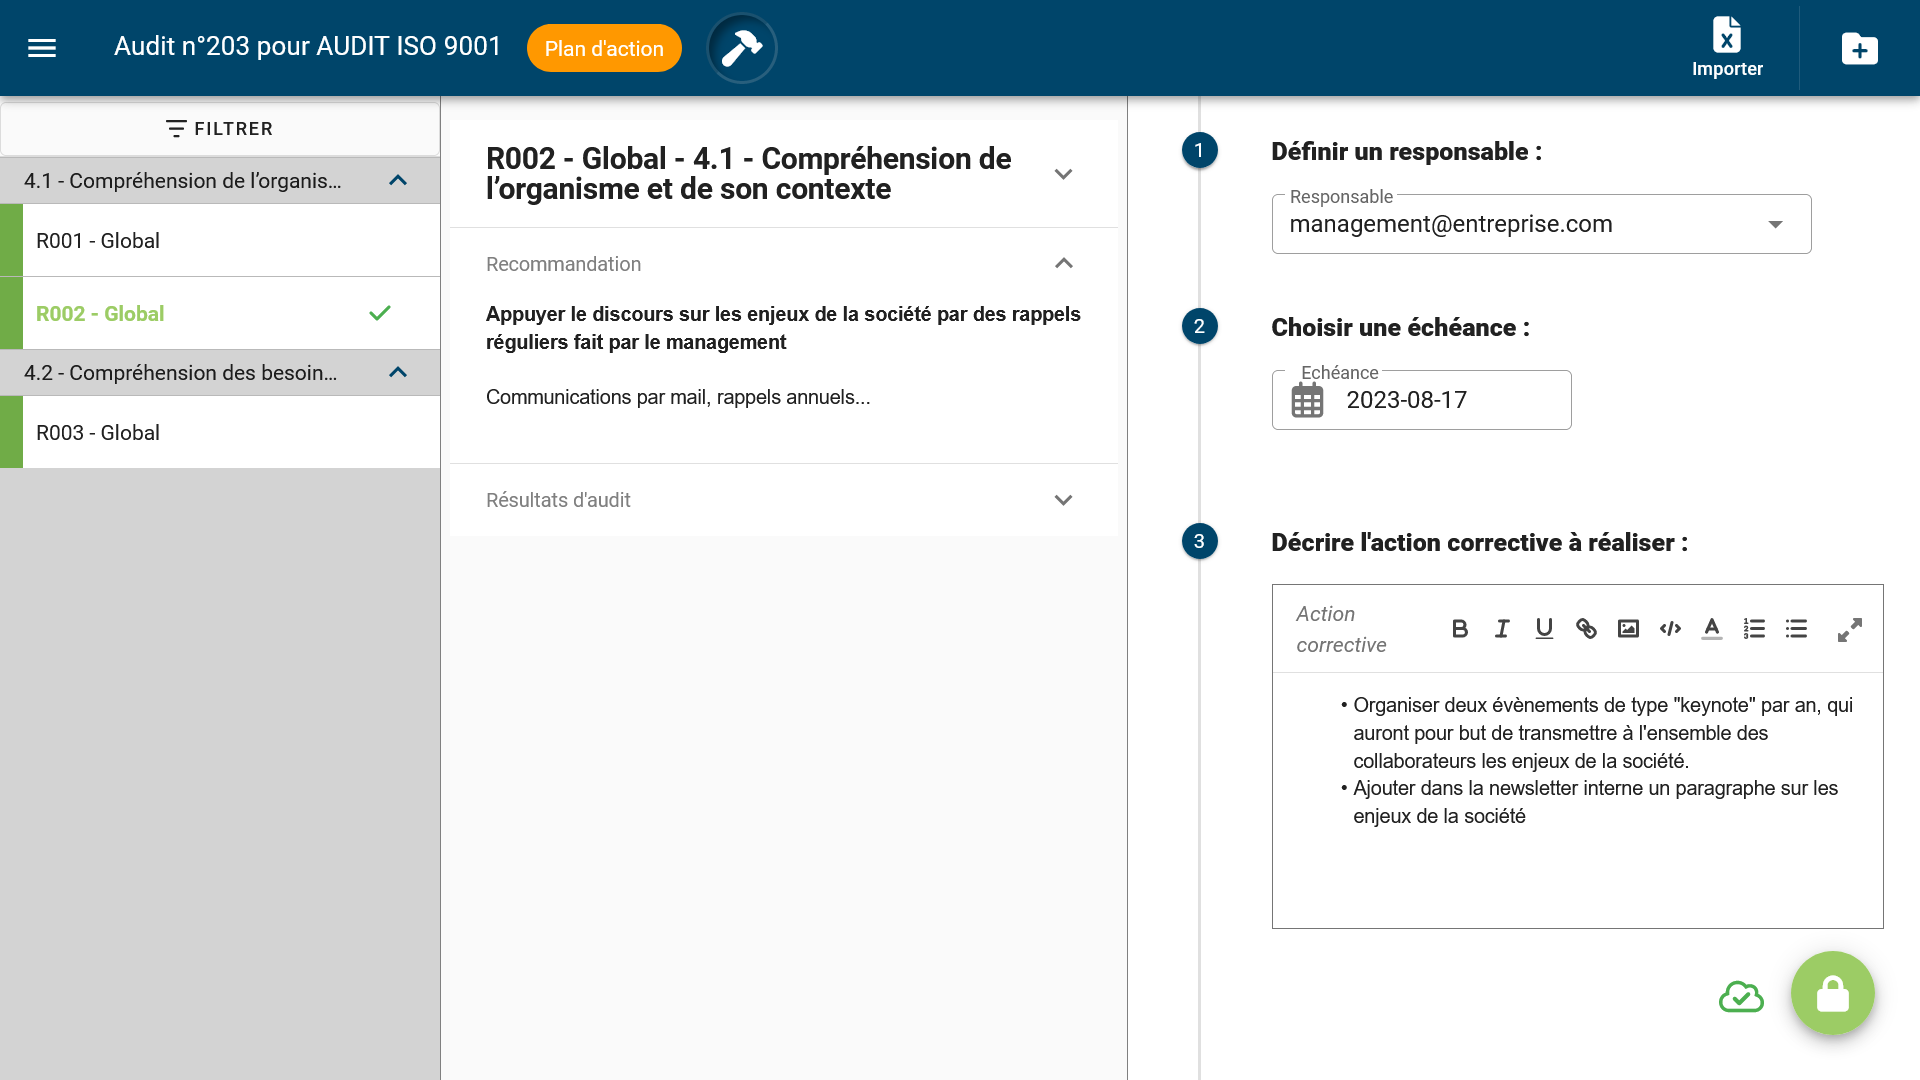Expand the editor to fullscreen
Screen dimensions: 1920x1080
1850,629
